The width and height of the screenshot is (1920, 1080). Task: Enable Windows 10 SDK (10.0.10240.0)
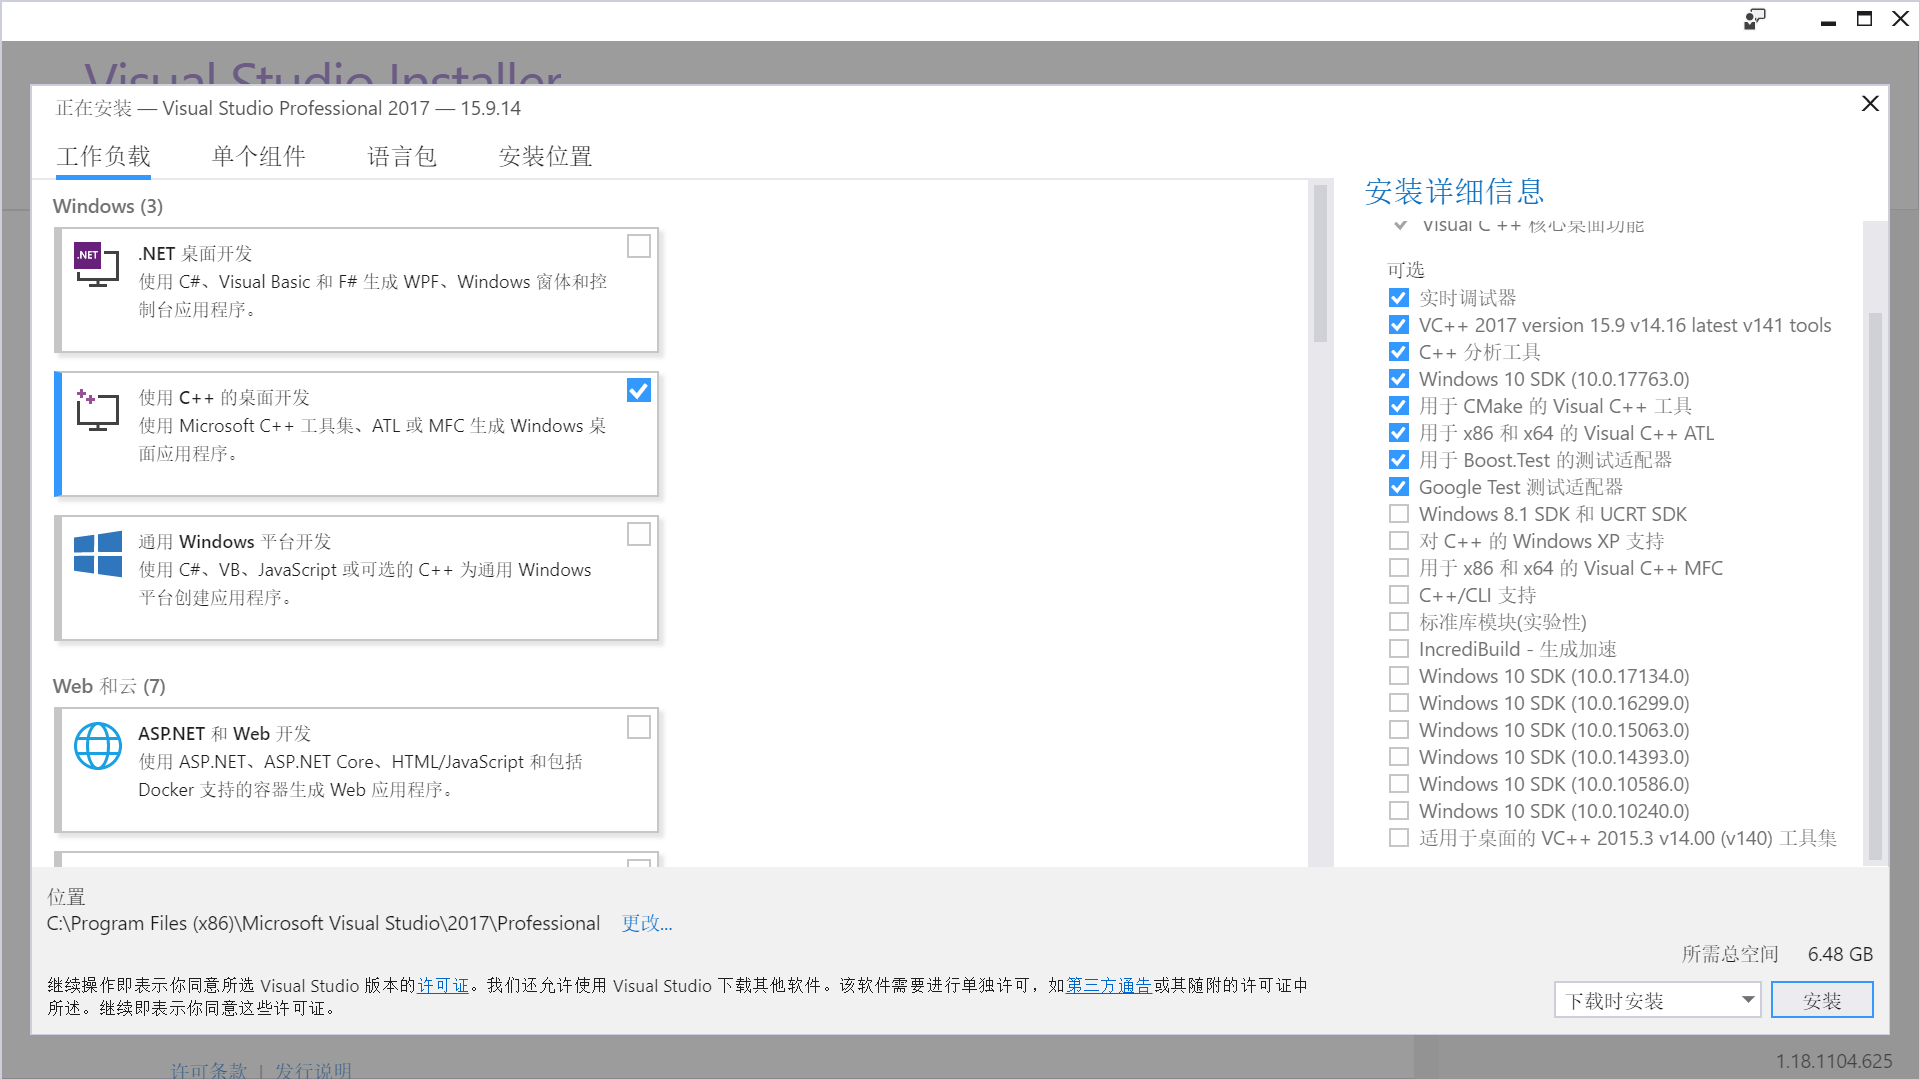(1399, 811)
